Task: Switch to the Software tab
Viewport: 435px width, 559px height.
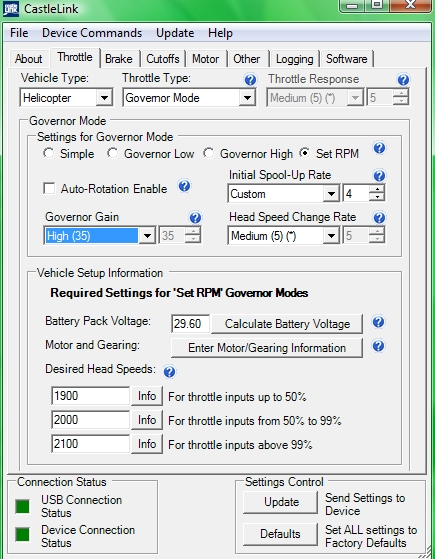Action: [x=347, y=59]
